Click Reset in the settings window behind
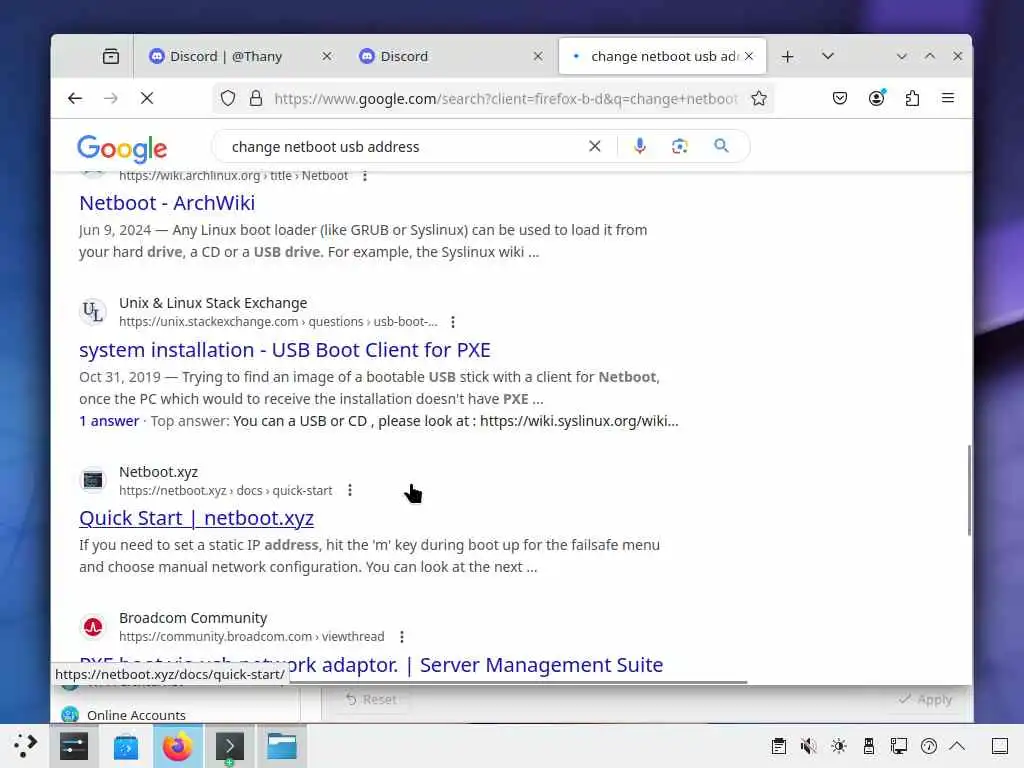Screen dimensions: 1024x768 point(371,699)
